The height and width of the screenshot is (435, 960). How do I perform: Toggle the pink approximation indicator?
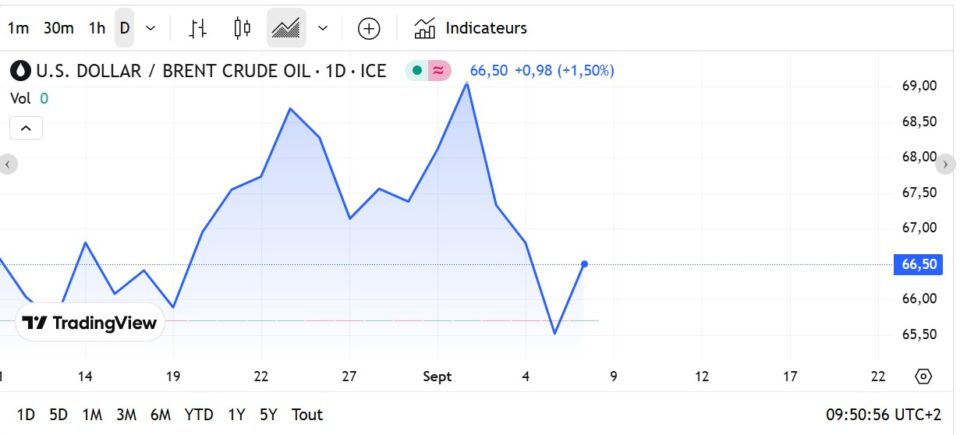440,71
